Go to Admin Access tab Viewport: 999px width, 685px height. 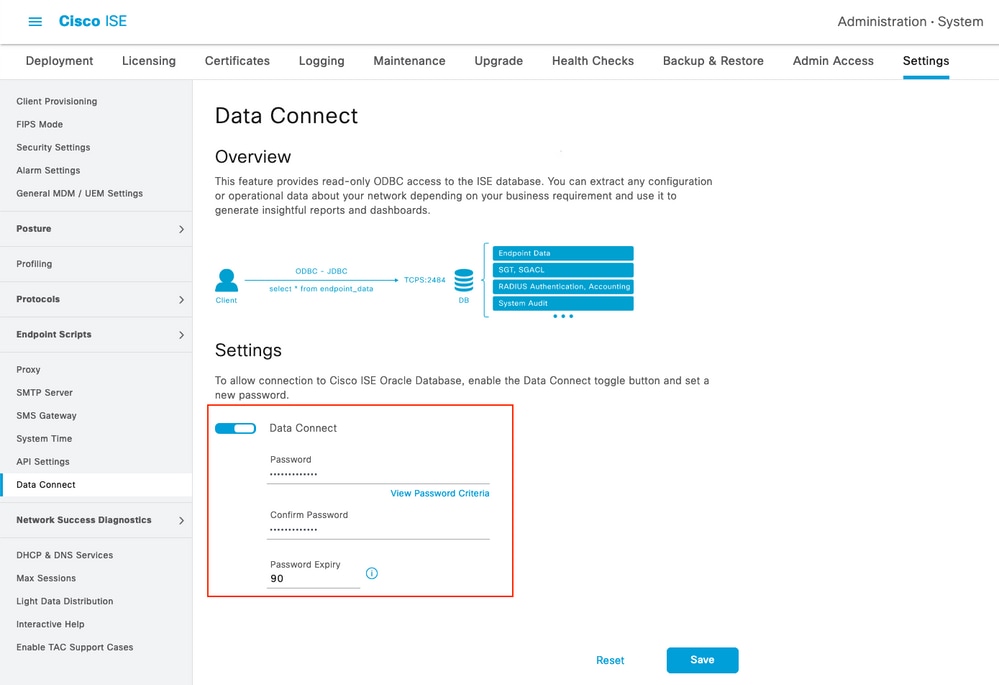833,61
